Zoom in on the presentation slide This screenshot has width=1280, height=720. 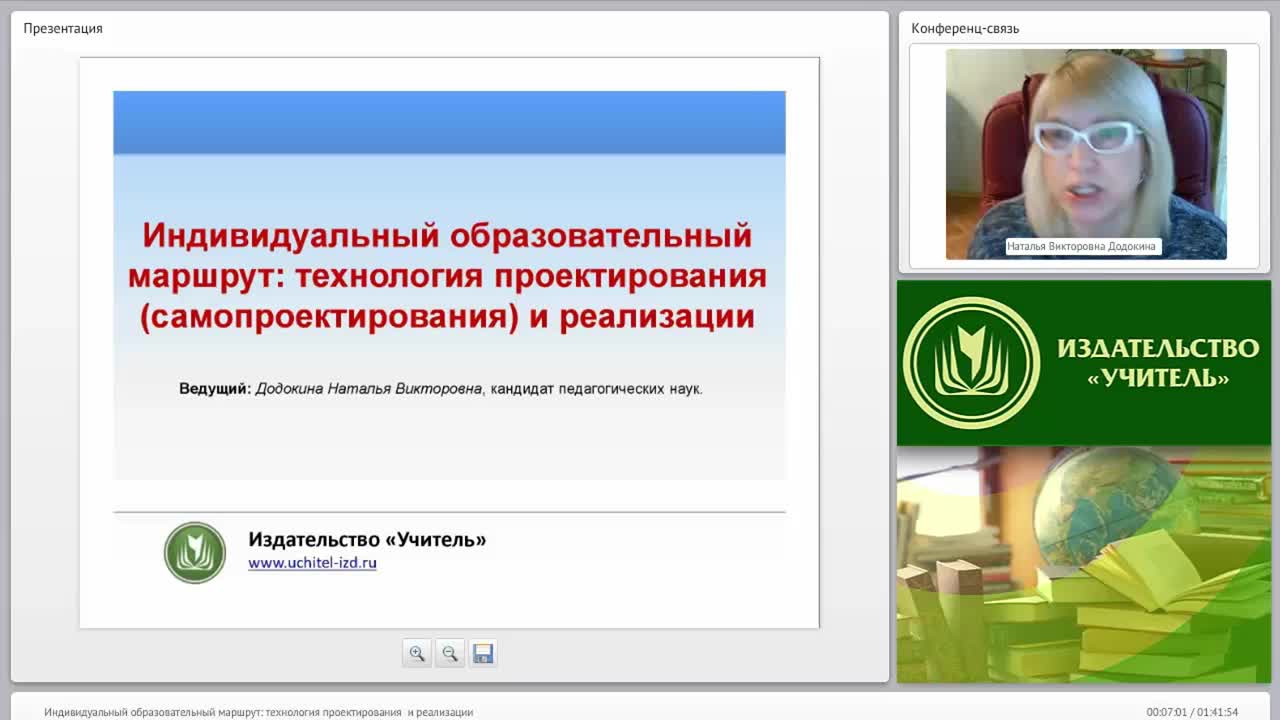[x=417, y=653]
